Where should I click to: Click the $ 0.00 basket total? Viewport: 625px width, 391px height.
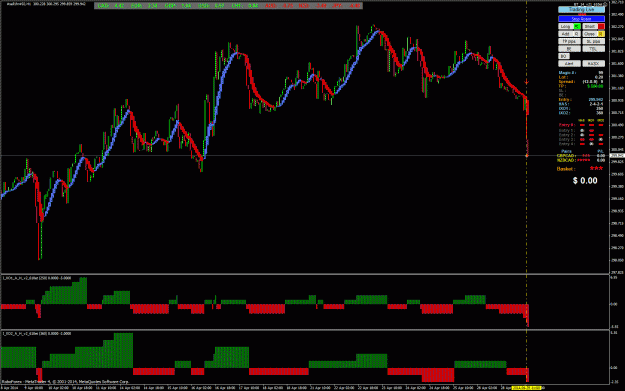pos(585,181)
